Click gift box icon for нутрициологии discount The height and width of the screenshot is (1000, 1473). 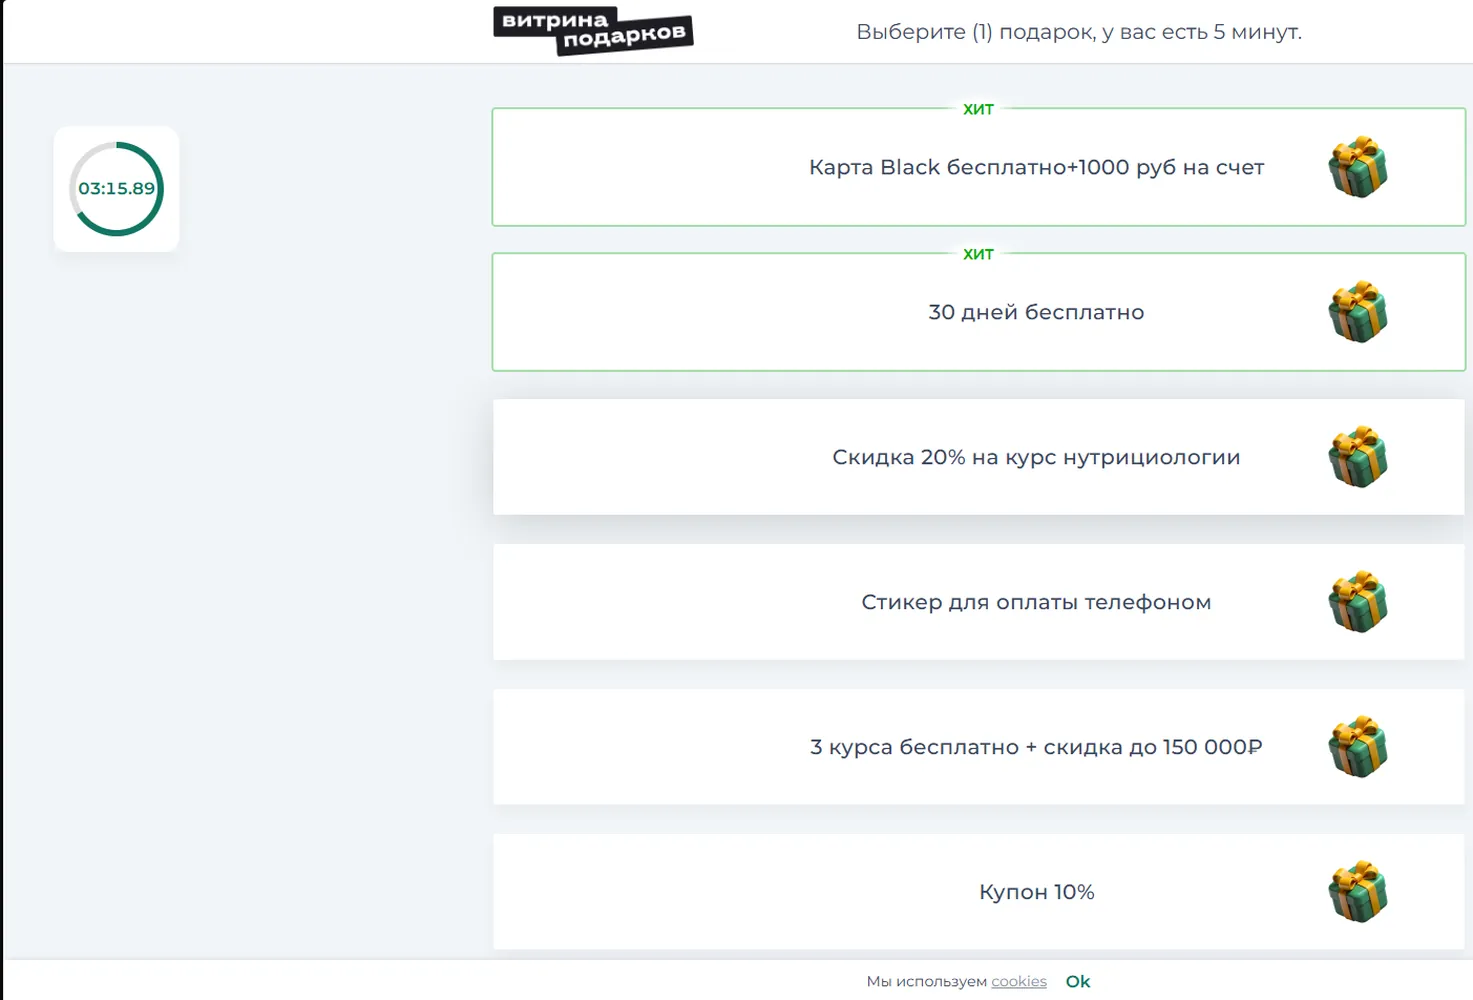pyautogui.click(x=1358, y=457)
